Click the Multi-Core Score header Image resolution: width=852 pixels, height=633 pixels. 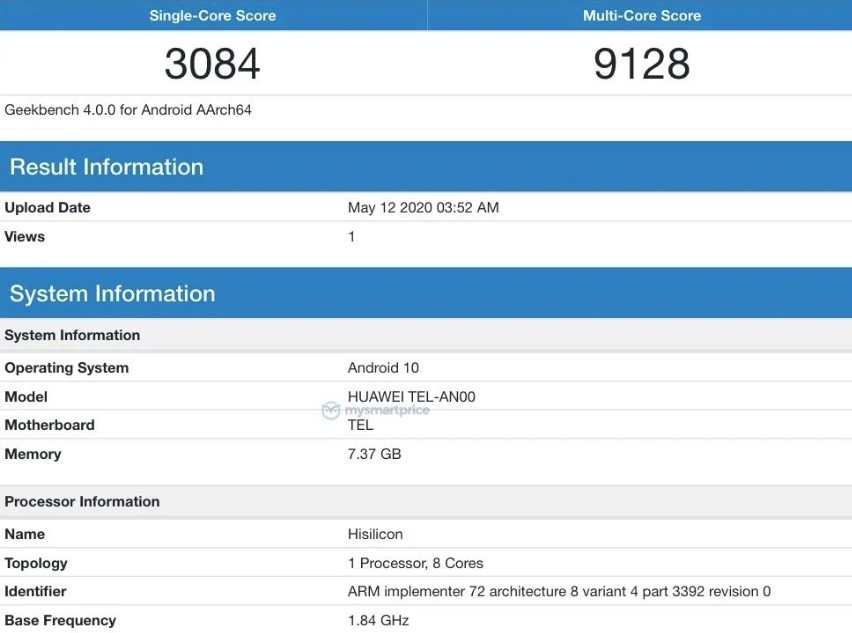(642, 15)
